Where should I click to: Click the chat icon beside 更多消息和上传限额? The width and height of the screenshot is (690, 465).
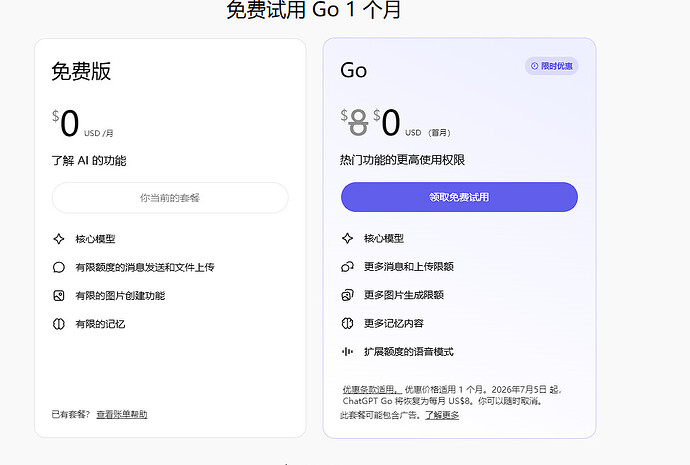coord(347,267)
